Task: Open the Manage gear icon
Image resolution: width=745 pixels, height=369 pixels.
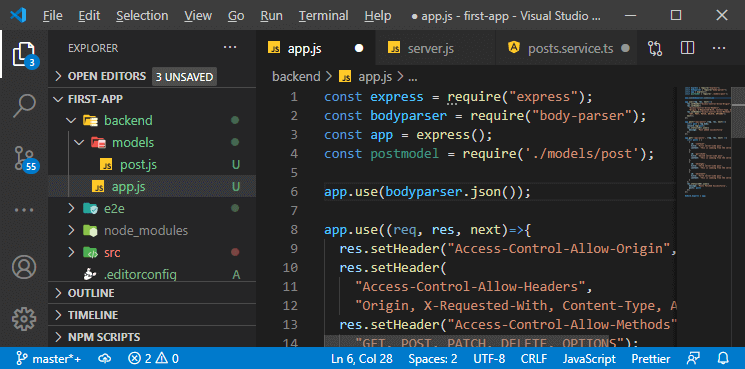Action: pyautogui.click(x=24, y=318)
